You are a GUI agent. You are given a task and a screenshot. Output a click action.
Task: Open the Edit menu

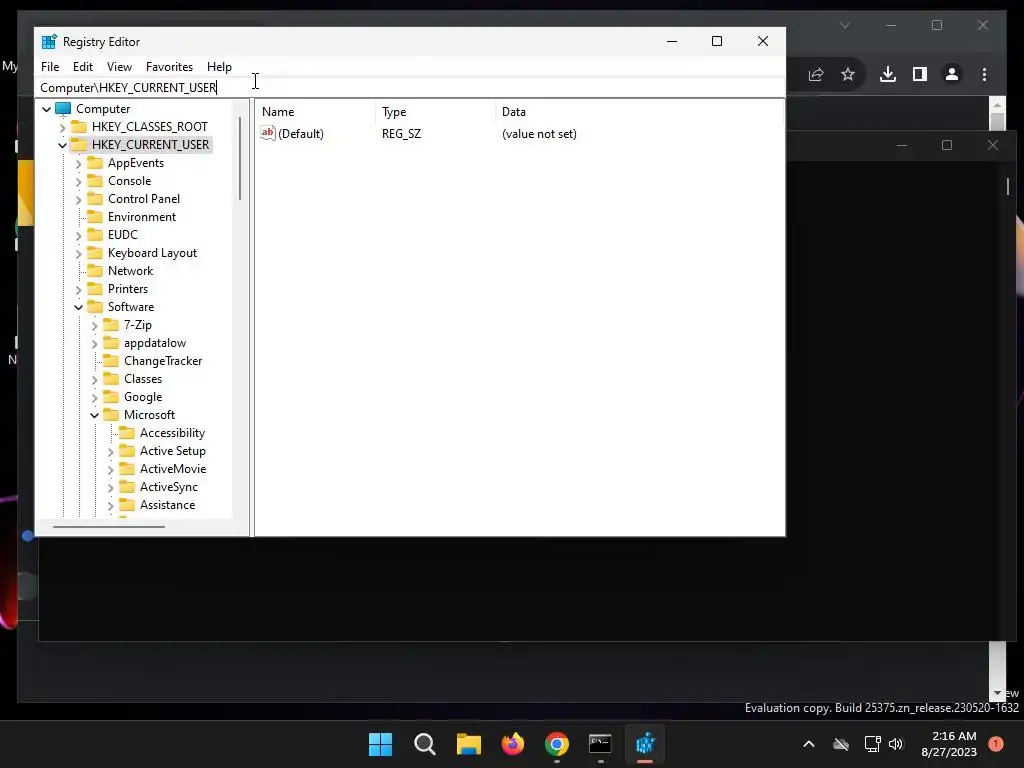(x=82, y=67)
